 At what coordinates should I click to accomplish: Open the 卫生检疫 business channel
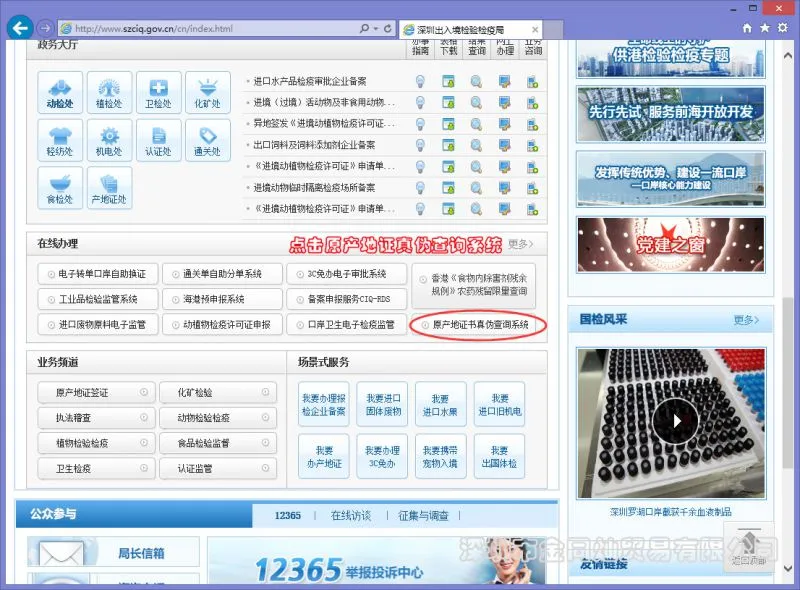point(94,468)
